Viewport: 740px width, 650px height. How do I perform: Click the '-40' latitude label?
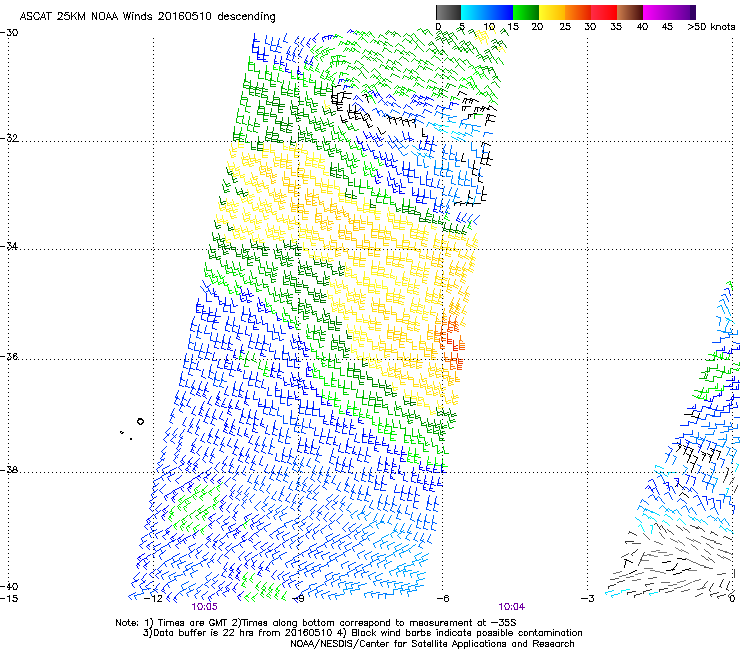tap(9, 586)
